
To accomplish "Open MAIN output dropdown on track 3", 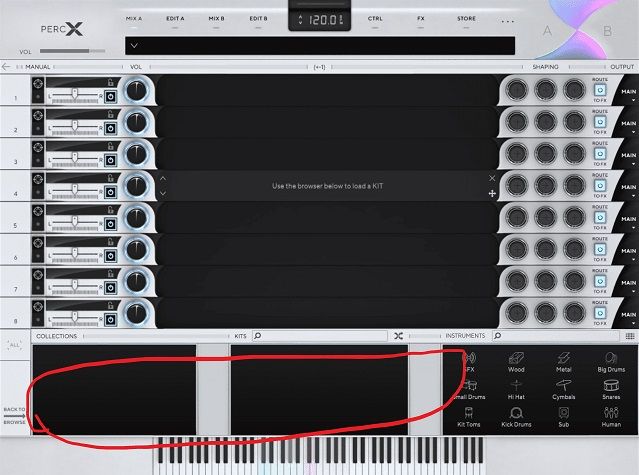I will click(629, 158).
